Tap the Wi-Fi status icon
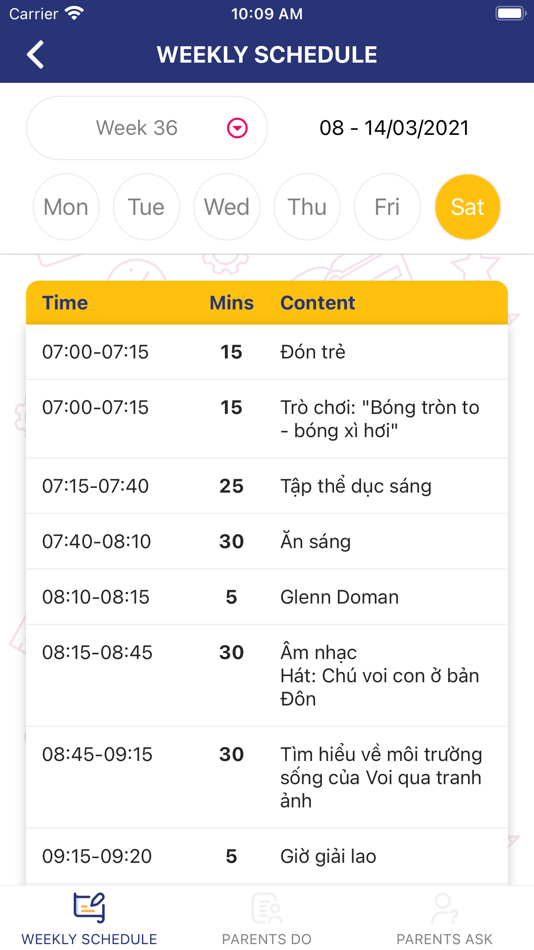This screenshot has width=534, height=950. point(75,13)
